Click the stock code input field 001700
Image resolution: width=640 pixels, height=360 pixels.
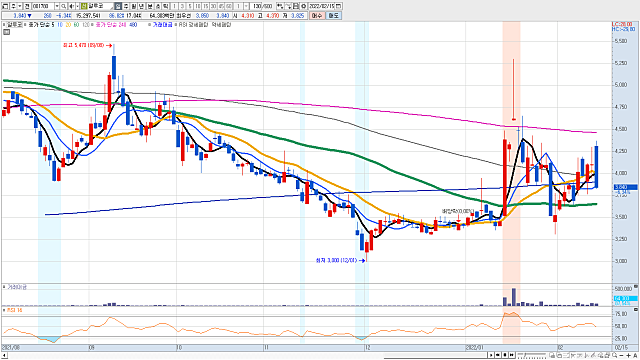(43, 6)
